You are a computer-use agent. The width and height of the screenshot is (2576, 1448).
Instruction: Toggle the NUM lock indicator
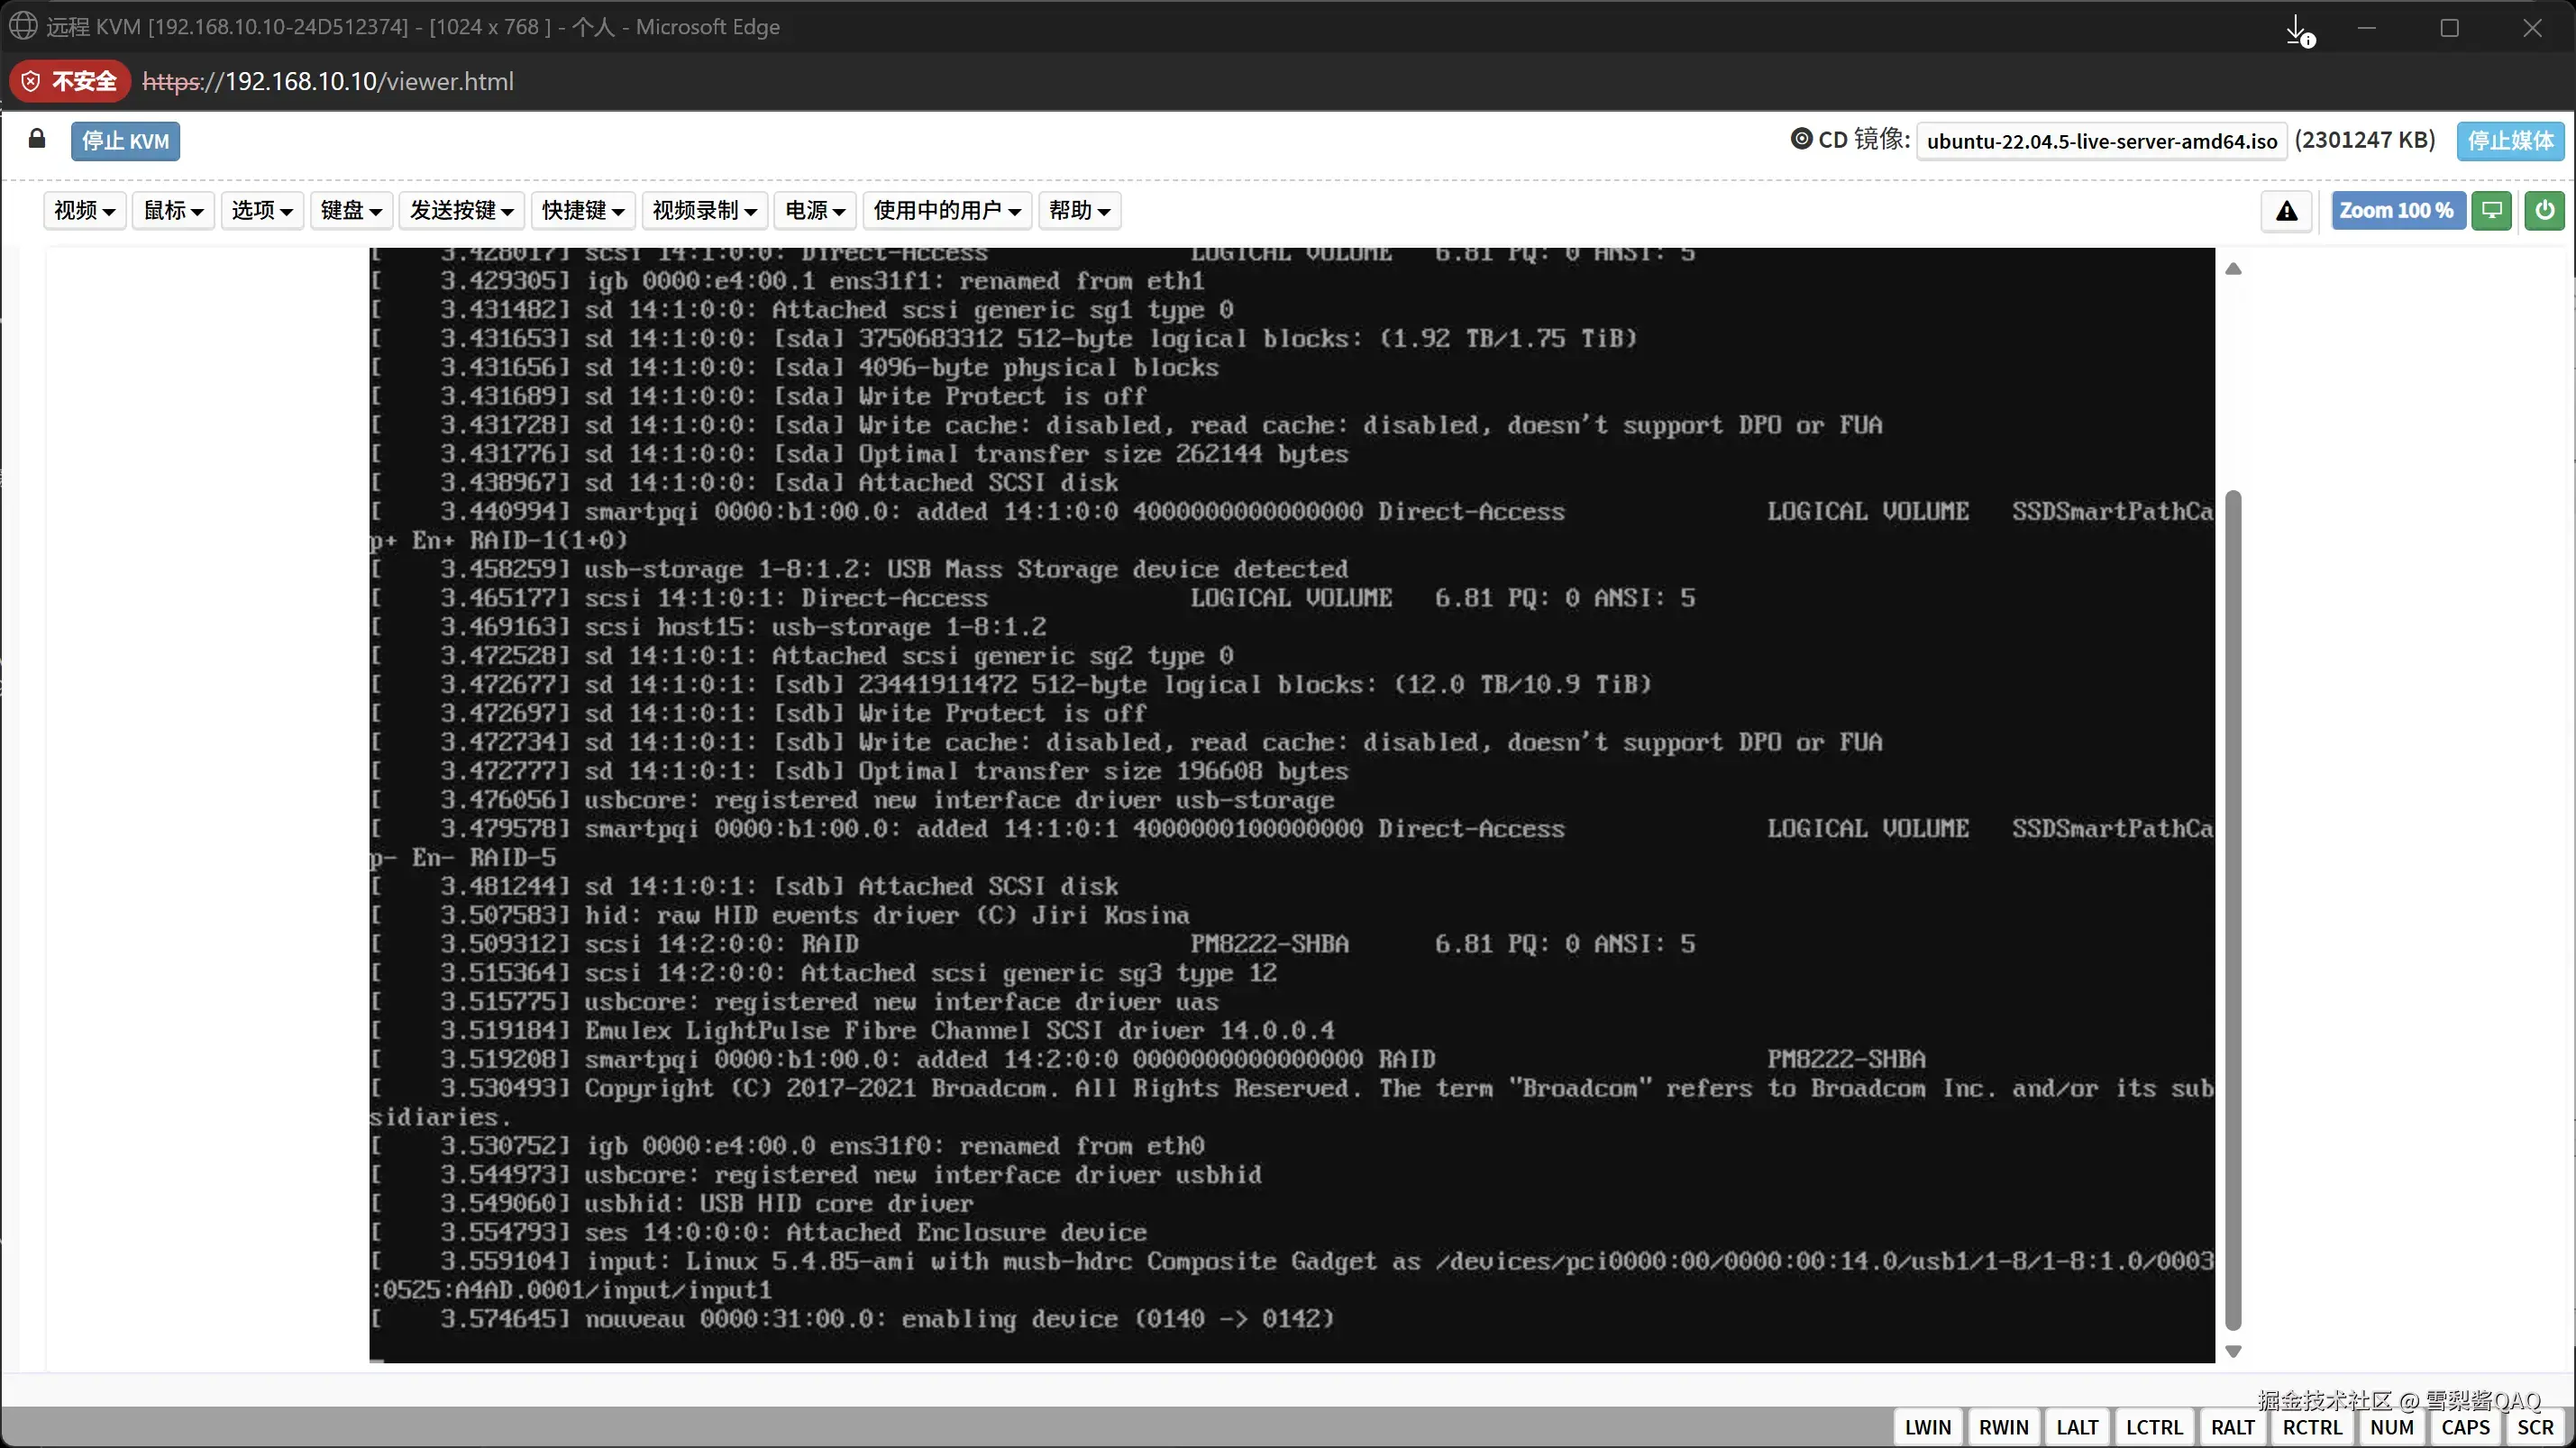click(2391, 1427)
